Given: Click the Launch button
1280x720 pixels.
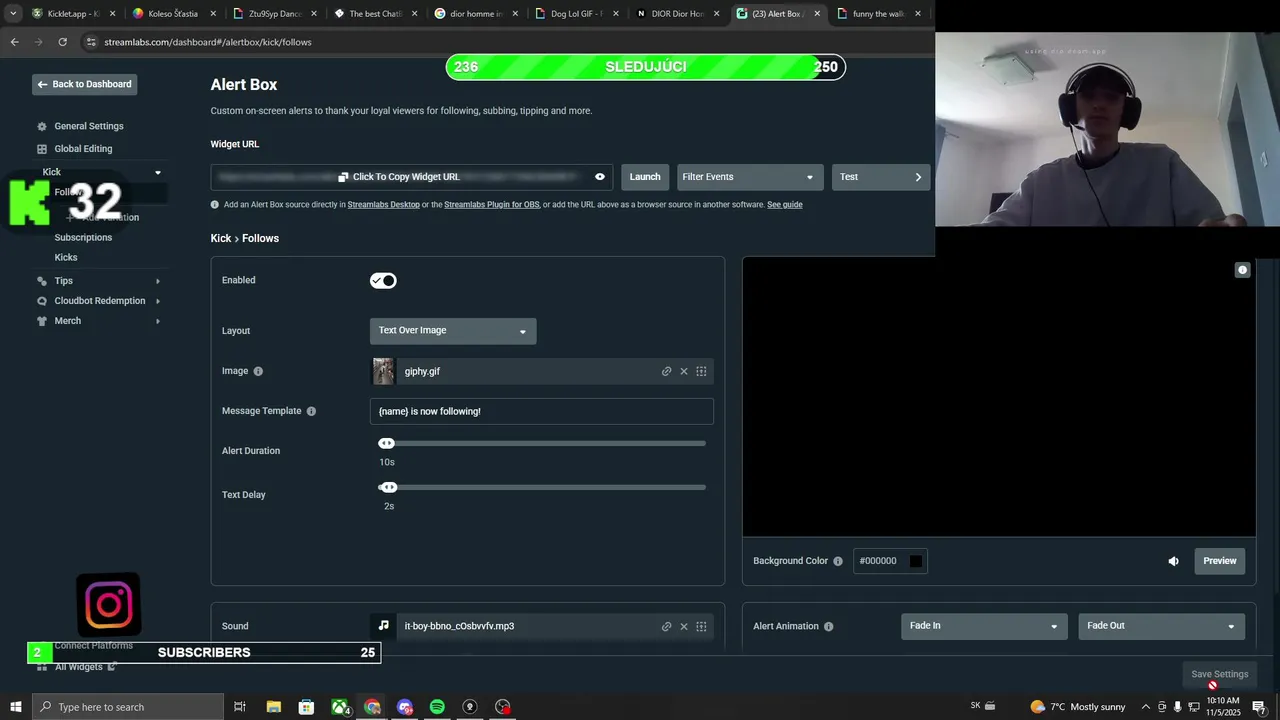Looking at the screenshot, I should click(645, 177).
